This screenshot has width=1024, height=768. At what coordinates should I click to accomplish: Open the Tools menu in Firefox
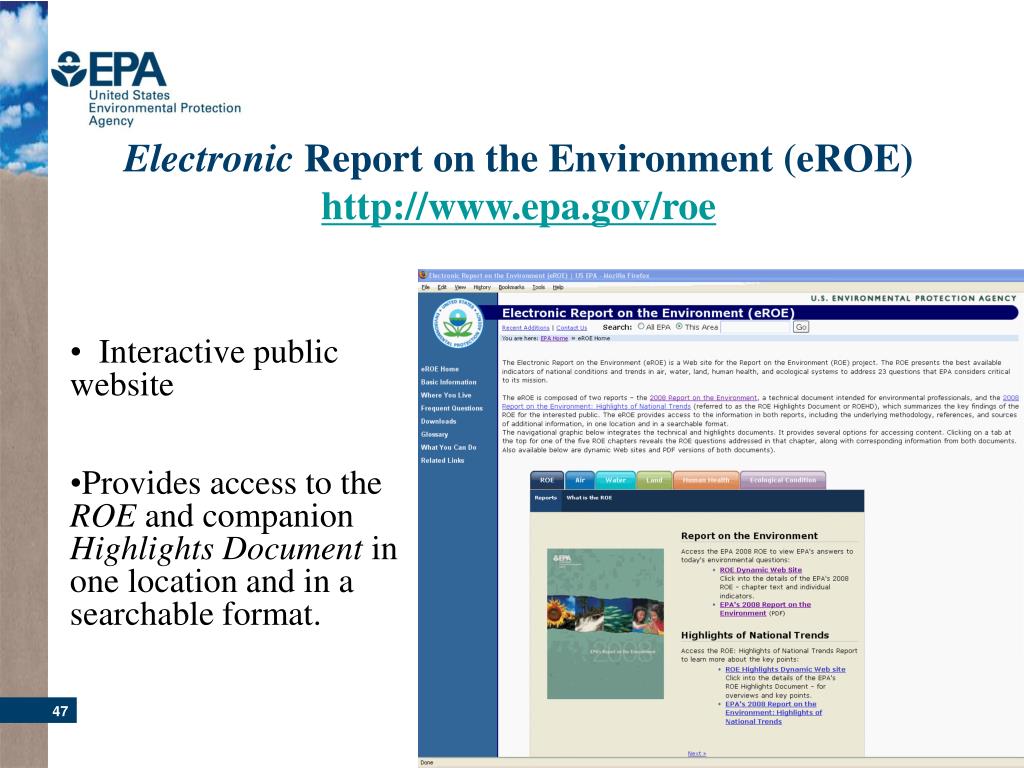pyautogui.click(x=539, y=287)
